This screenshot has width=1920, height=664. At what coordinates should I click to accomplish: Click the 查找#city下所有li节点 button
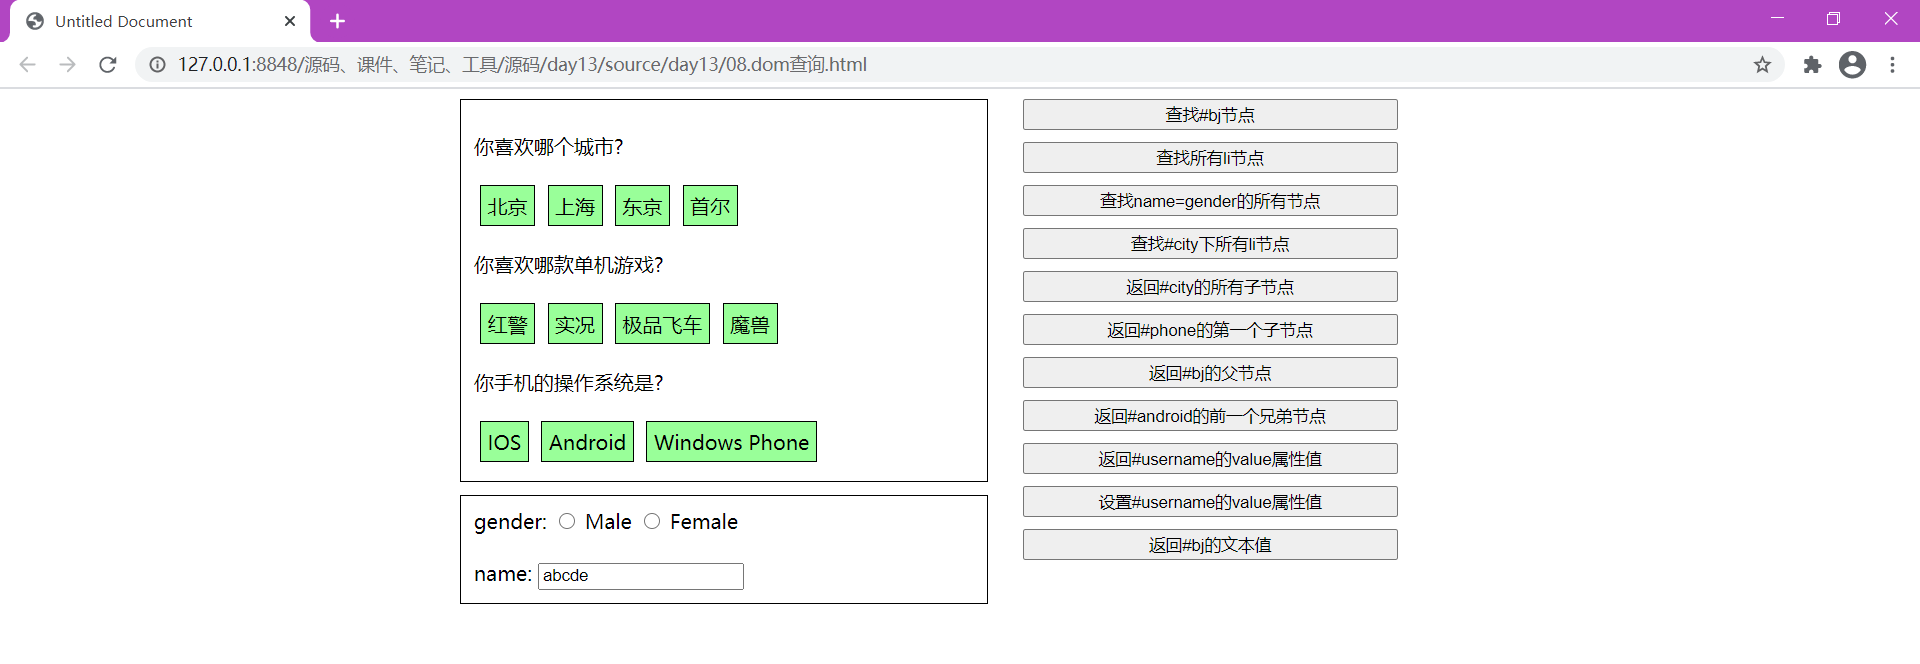coord(1210,244)
